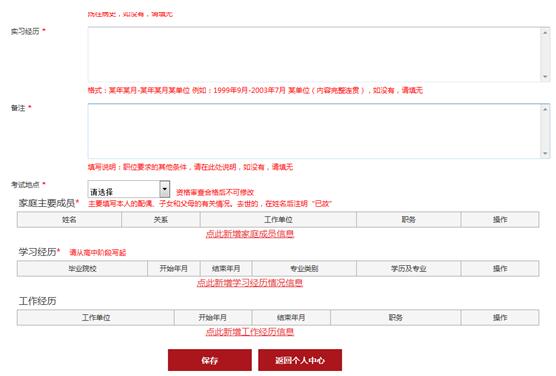Click 点此新增学习经历情况信息 link
The image size is (556, 376).
tap(250, 283)
